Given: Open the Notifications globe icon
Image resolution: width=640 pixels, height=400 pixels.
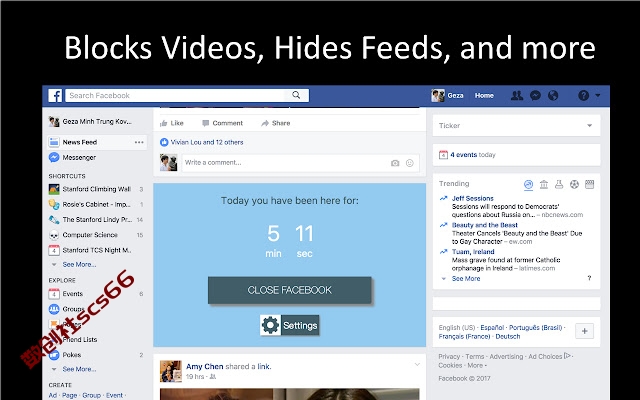Looking at the screenshot, I should click(553, 96).
